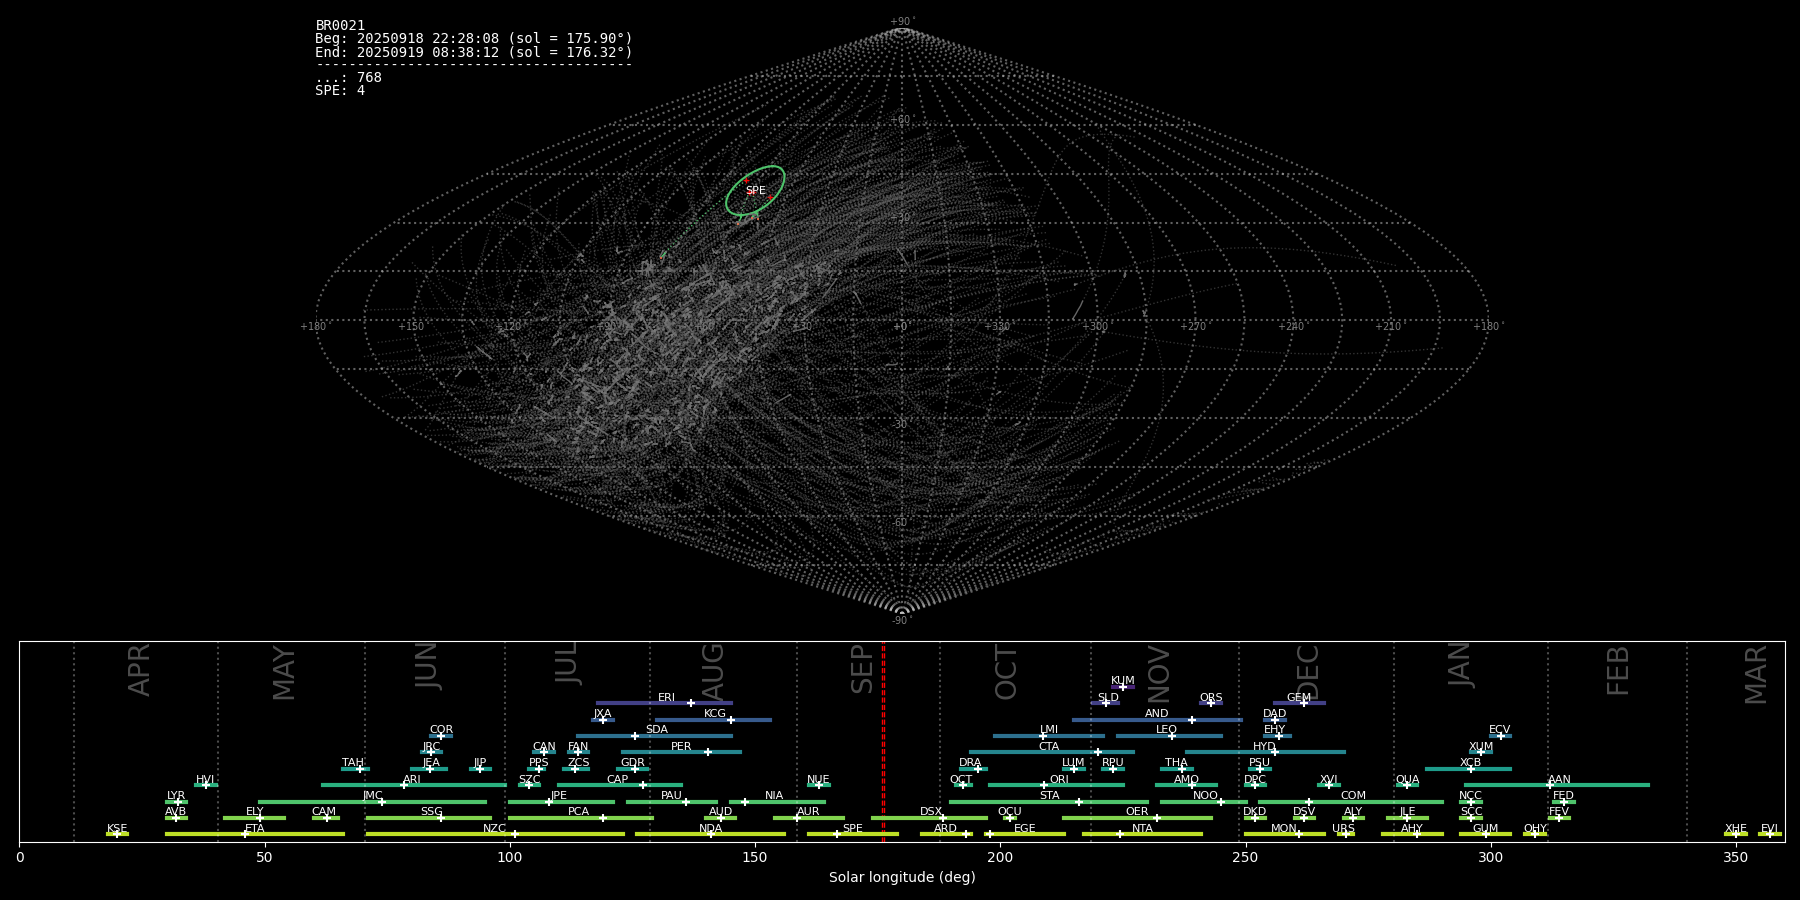Viewport: 1800px width, 900px height.
Task: Pick the AUR shower label
Action: click(808, 812)
